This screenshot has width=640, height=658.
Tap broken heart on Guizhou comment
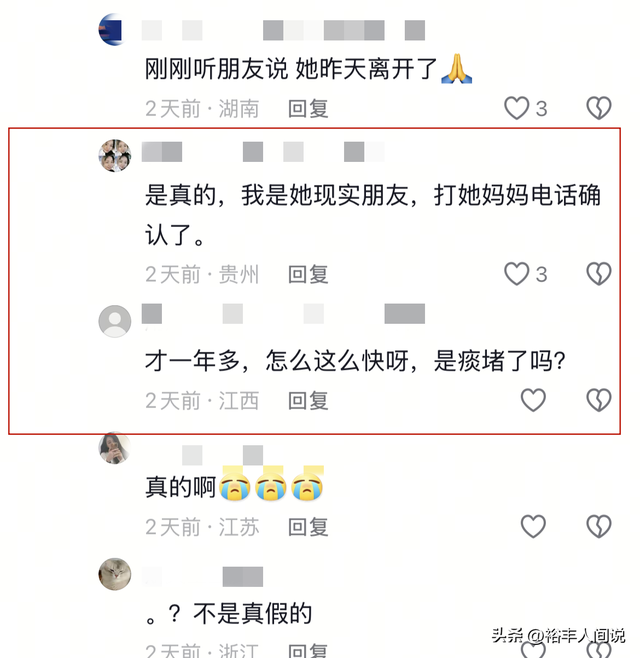click(x=598, y=274)
